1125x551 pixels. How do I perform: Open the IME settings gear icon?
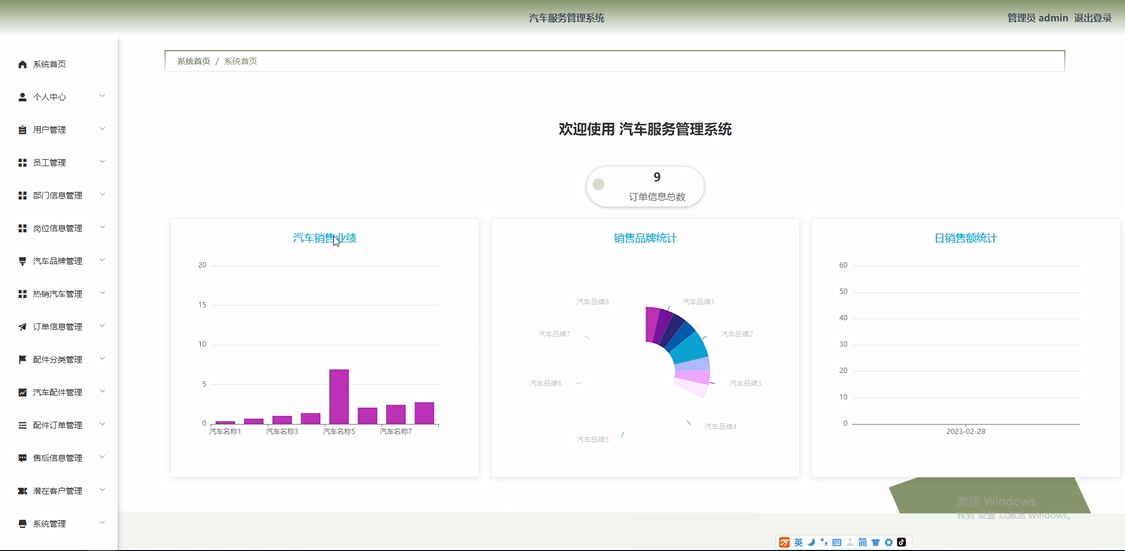889,542
